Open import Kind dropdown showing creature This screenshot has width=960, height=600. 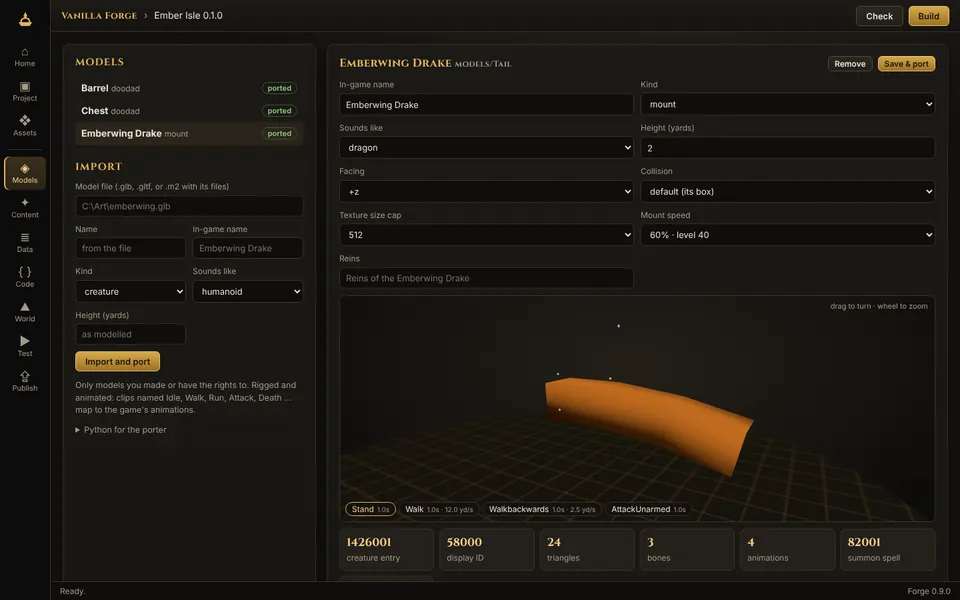pyautogui.click(x=130, y=291)
